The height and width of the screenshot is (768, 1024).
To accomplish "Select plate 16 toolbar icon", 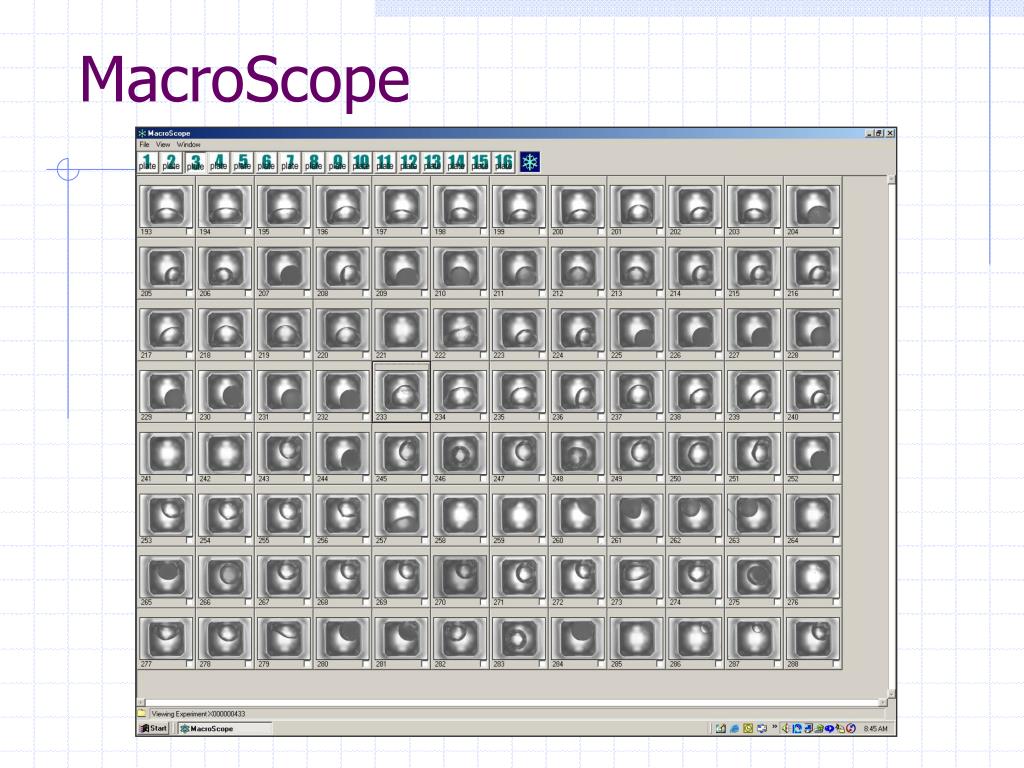I will [504, 162].
